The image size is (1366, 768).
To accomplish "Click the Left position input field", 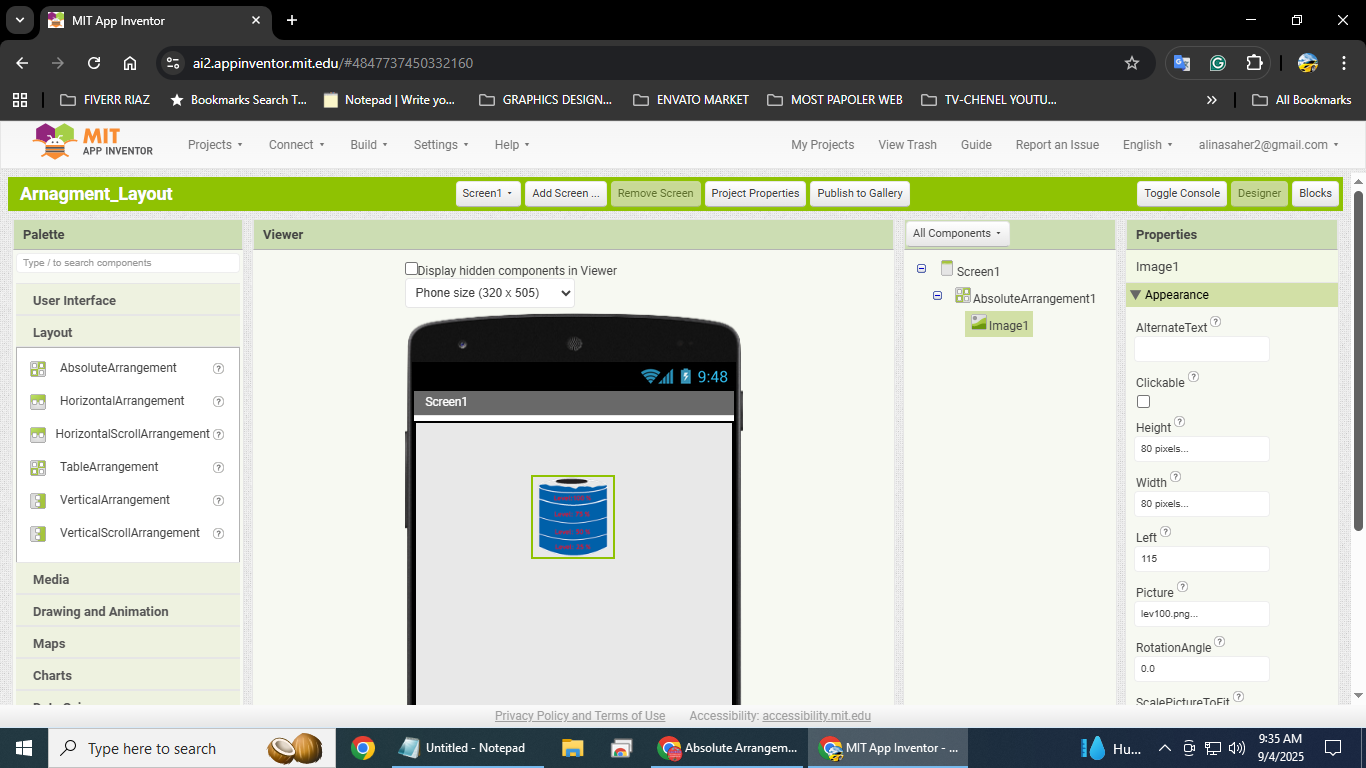I will click(1201, 559).
